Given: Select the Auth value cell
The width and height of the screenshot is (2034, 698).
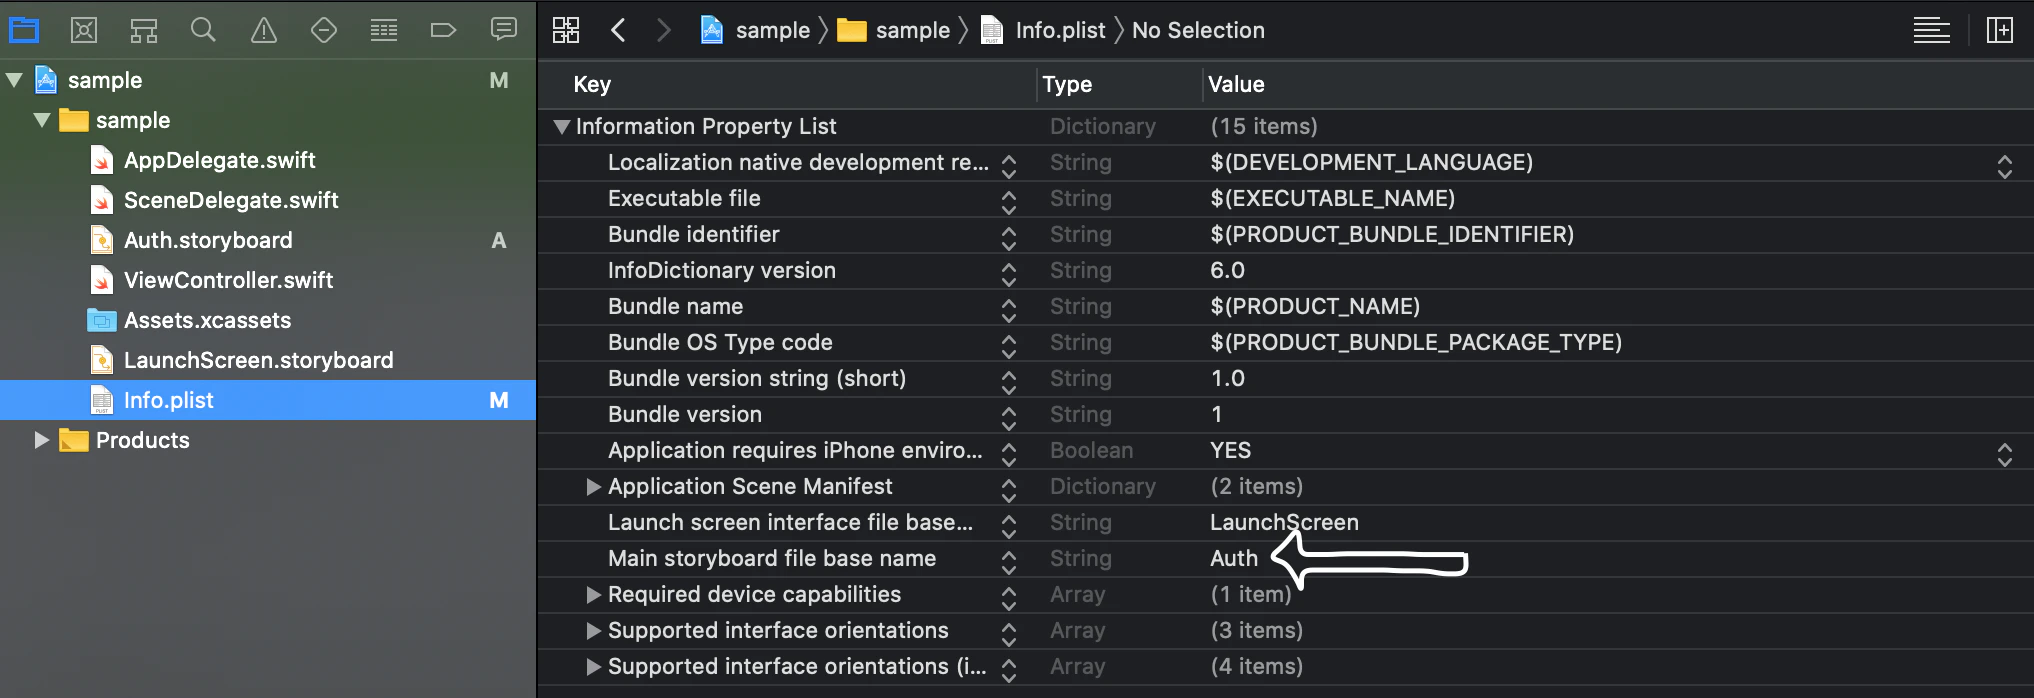Looking at the screenshot, I should tap(1234, 558).
